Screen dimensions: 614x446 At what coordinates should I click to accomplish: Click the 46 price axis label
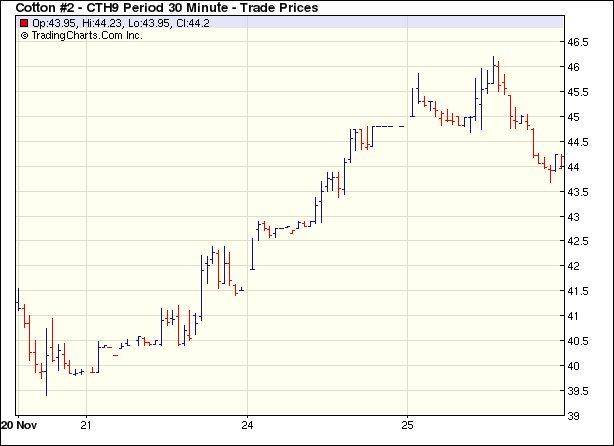(x=576, y=68)
